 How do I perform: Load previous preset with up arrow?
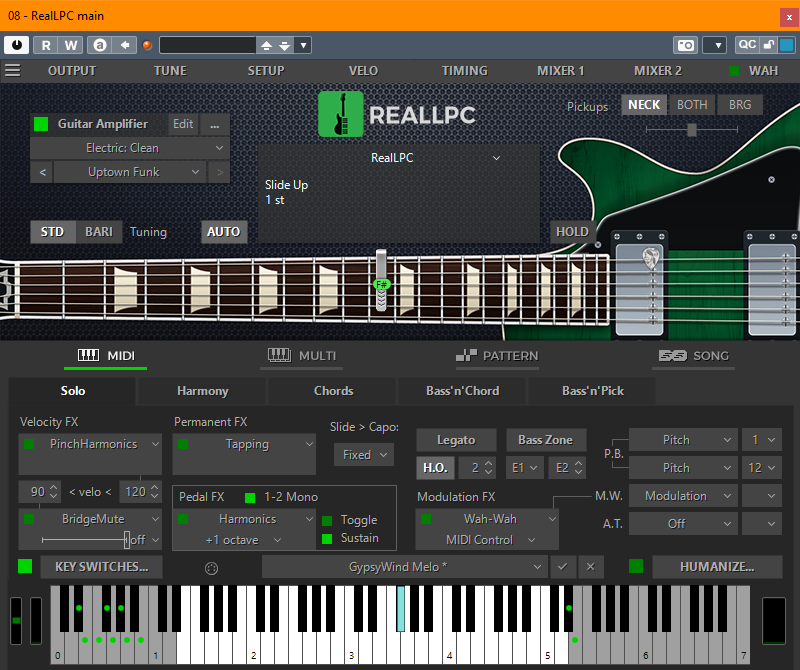[x=266, y=45]
